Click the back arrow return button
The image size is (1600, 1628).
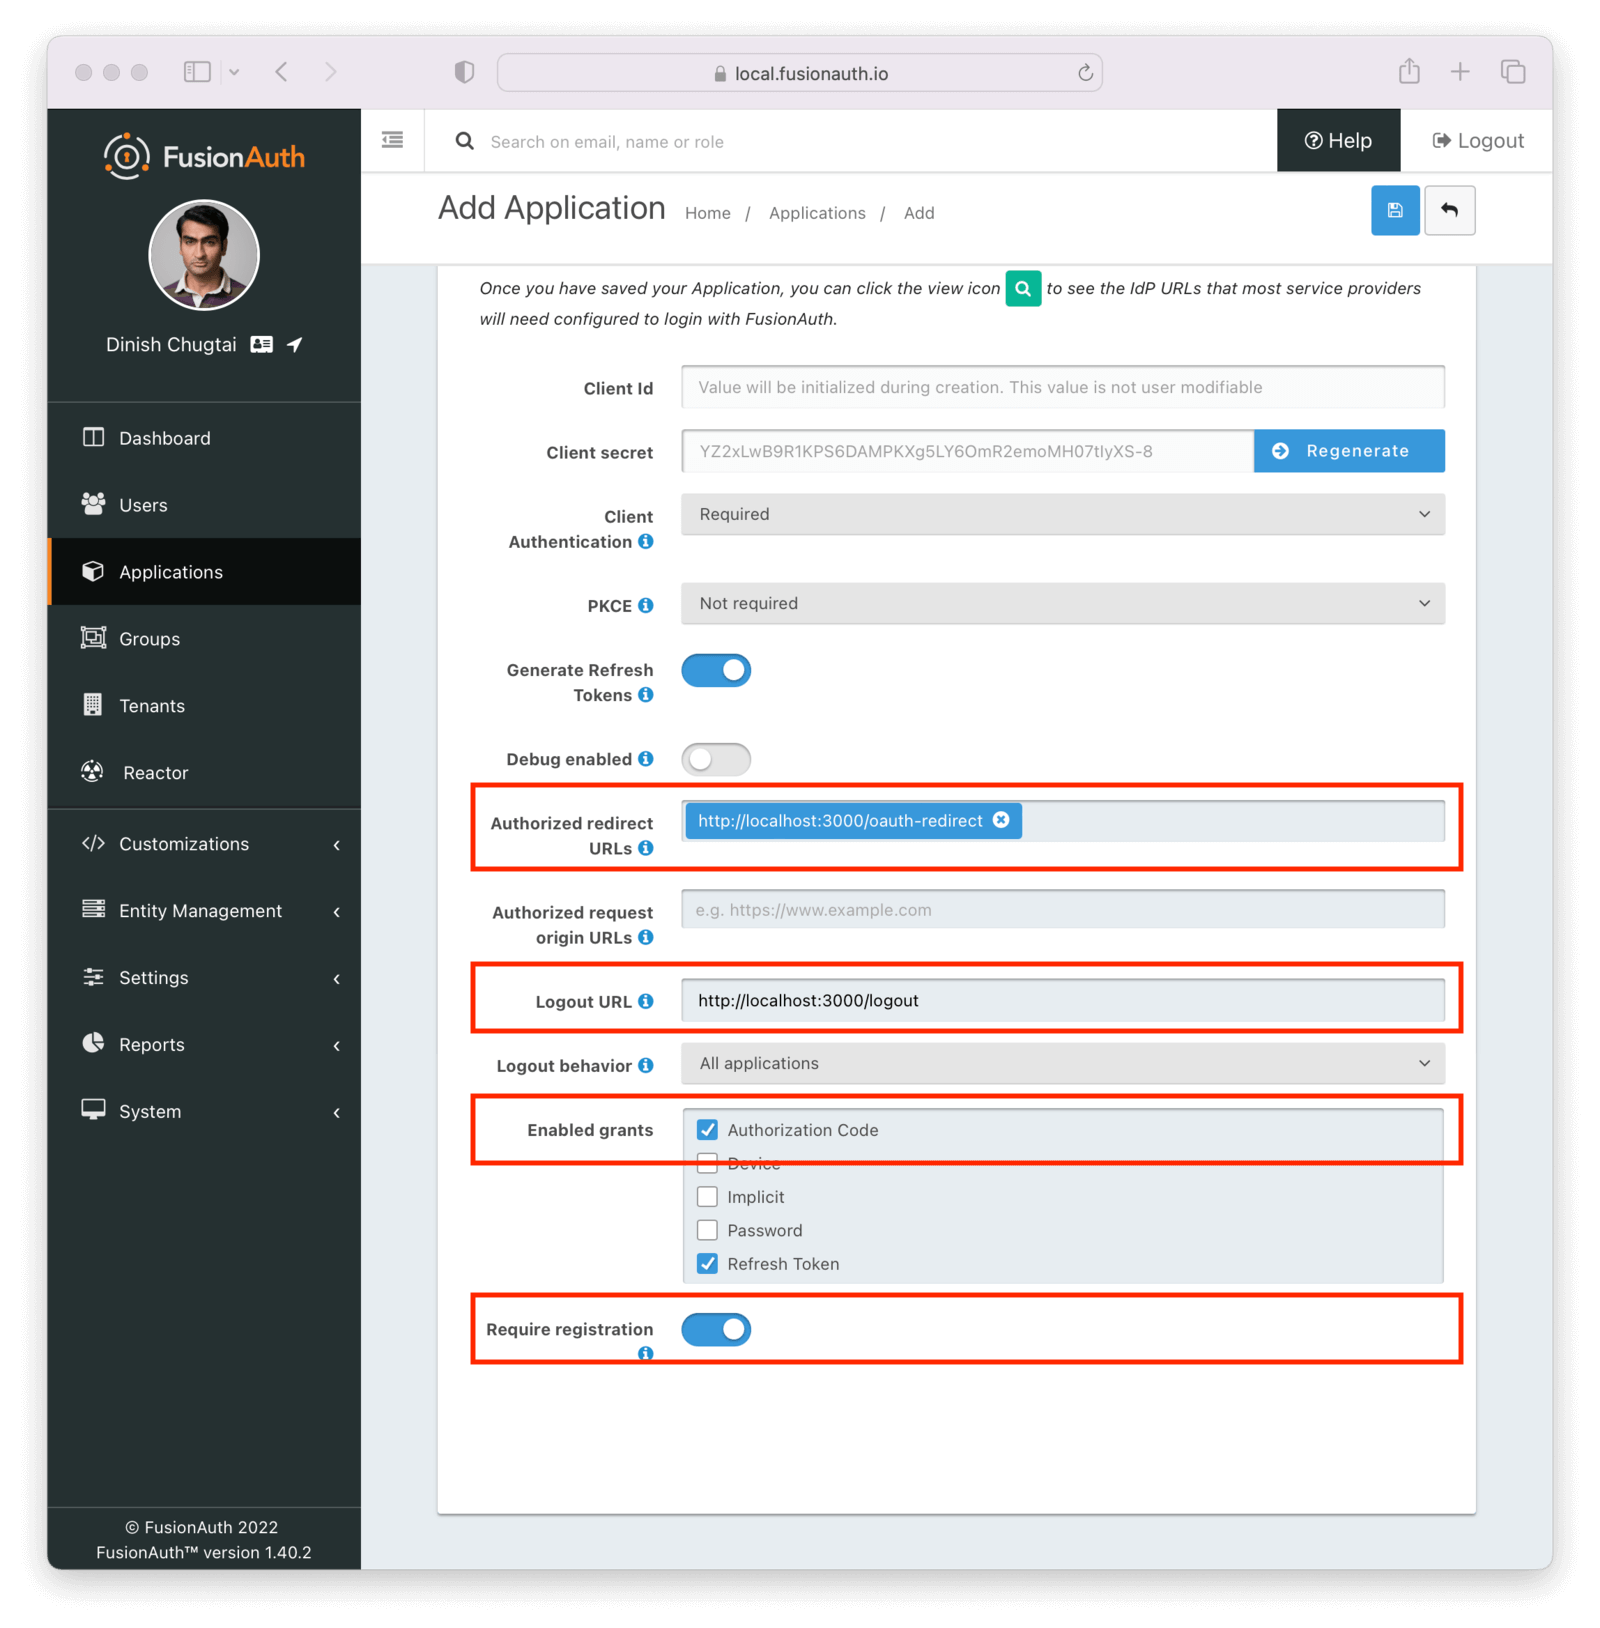(x=1449, y=210)
